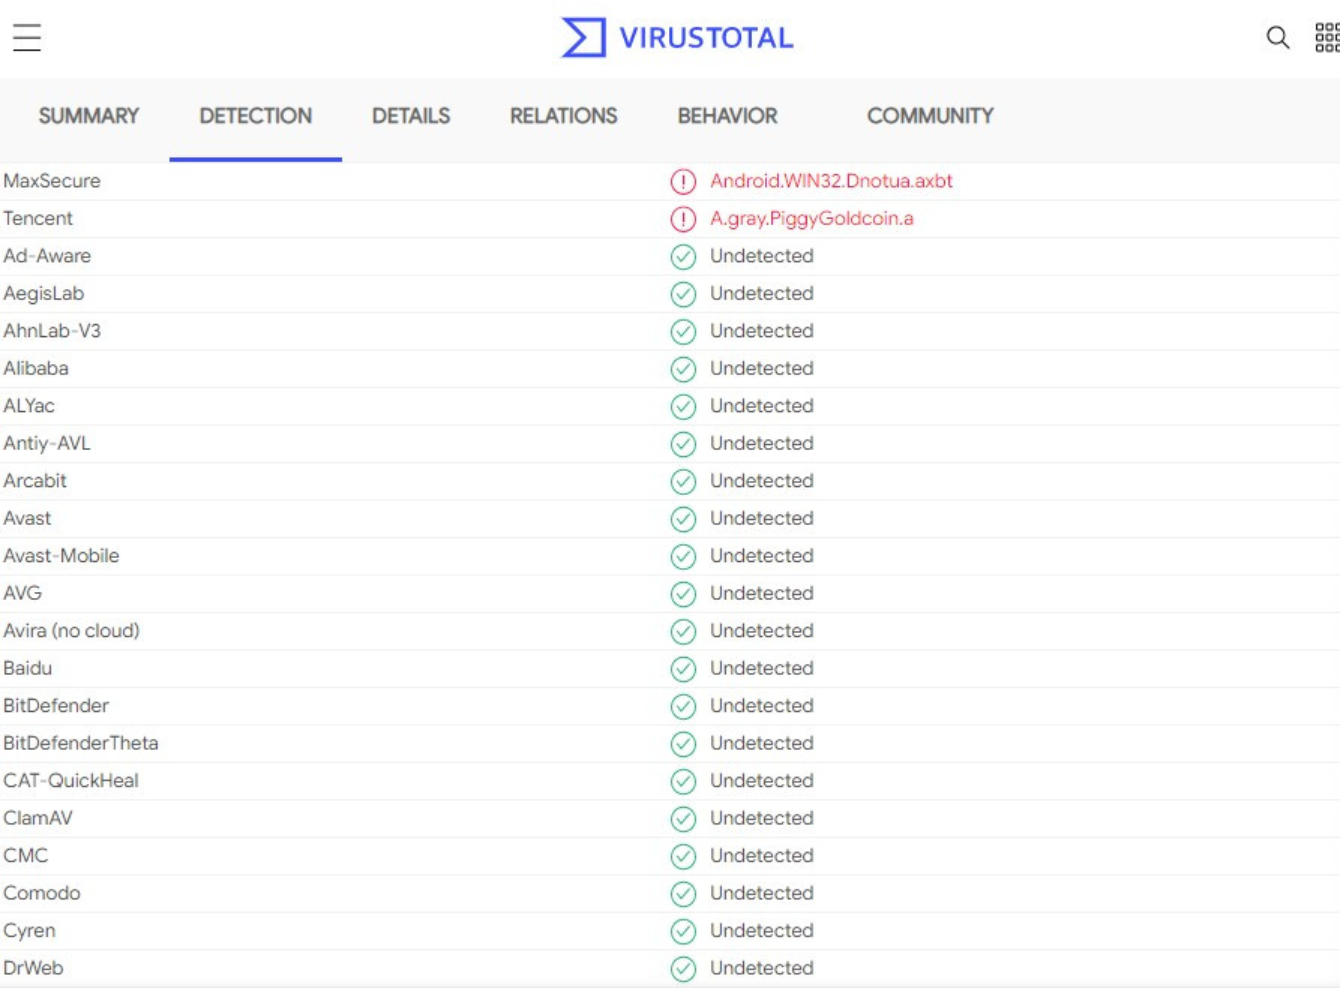
Task: Open the search magnifier icon
Action: (1277, 38)
